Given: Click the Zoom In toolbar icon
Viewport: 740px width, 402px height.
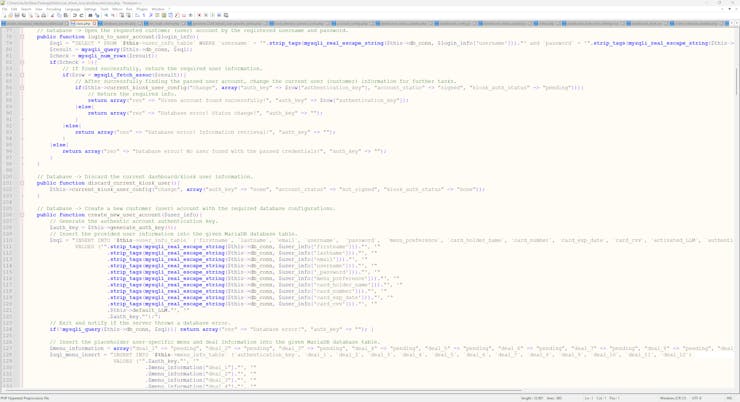Looking at the screenshot, I should pos(107,15).
